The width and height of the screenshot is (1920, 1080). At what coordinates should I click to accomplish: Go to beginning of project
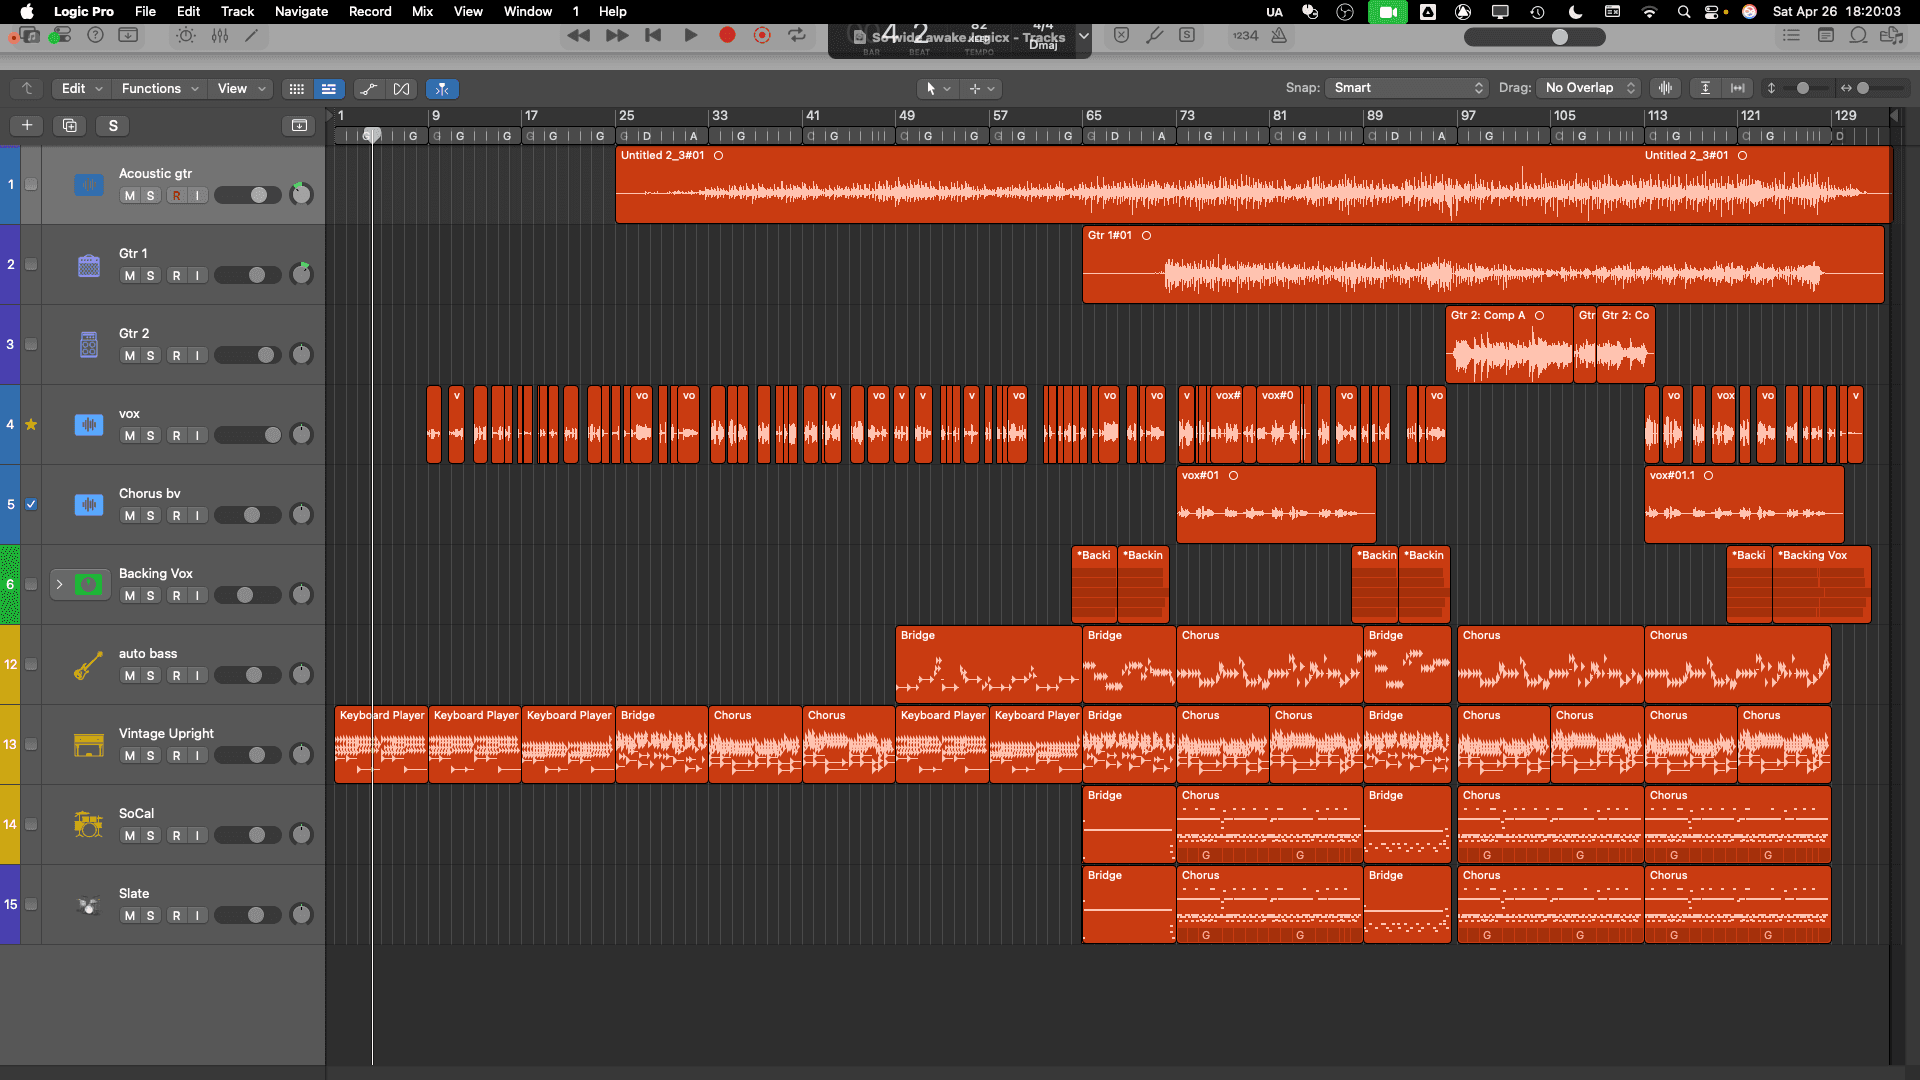(x=653, y=35)
